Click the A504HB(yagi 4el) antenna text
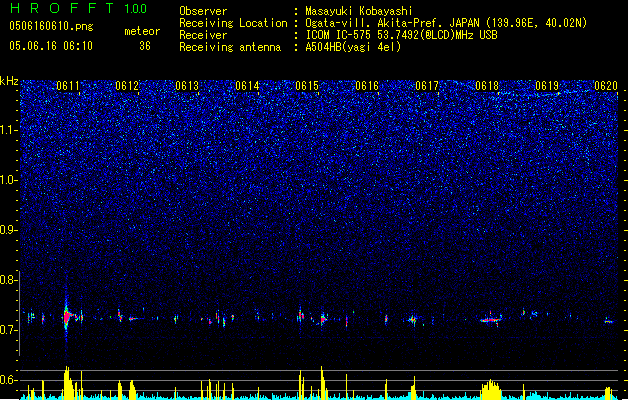Viewport: 629px width, 400px height. pos(353,47)
